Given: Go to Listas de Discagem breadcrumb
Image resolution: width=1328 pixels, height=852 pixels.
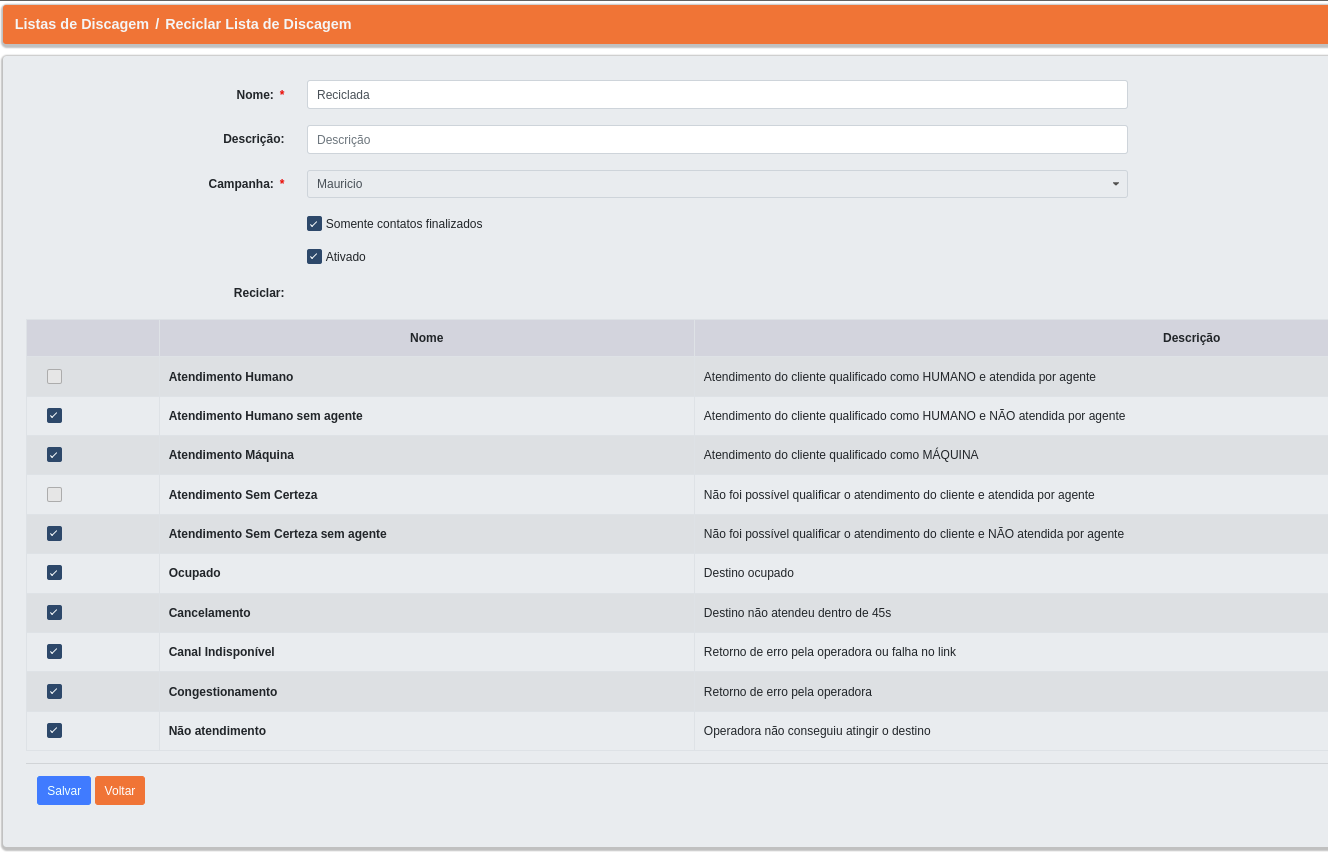Looking at the screenshot, I should click(x=81, y=24).
